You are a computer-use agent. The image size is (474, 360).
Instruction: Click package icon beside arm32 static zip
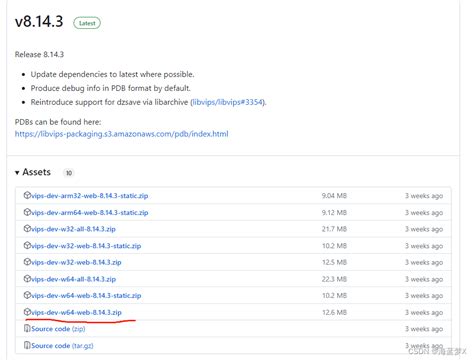click(27, 195)
